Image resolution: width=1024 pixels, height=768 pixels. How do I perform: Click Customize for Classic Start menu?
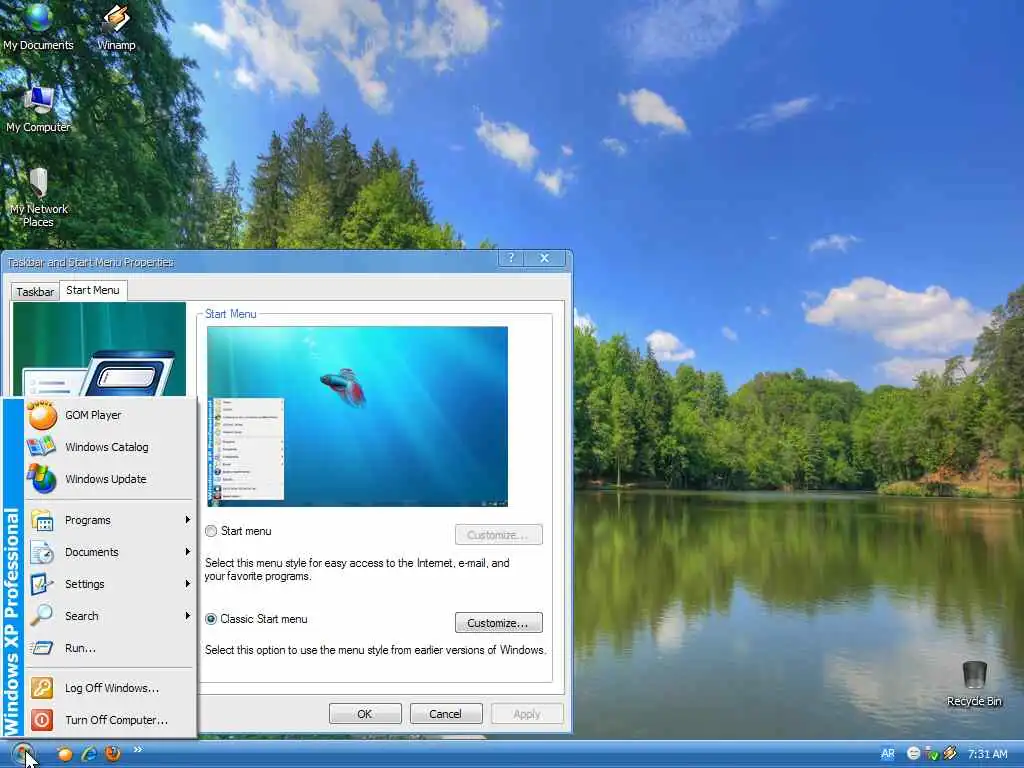tap(498, 623)
